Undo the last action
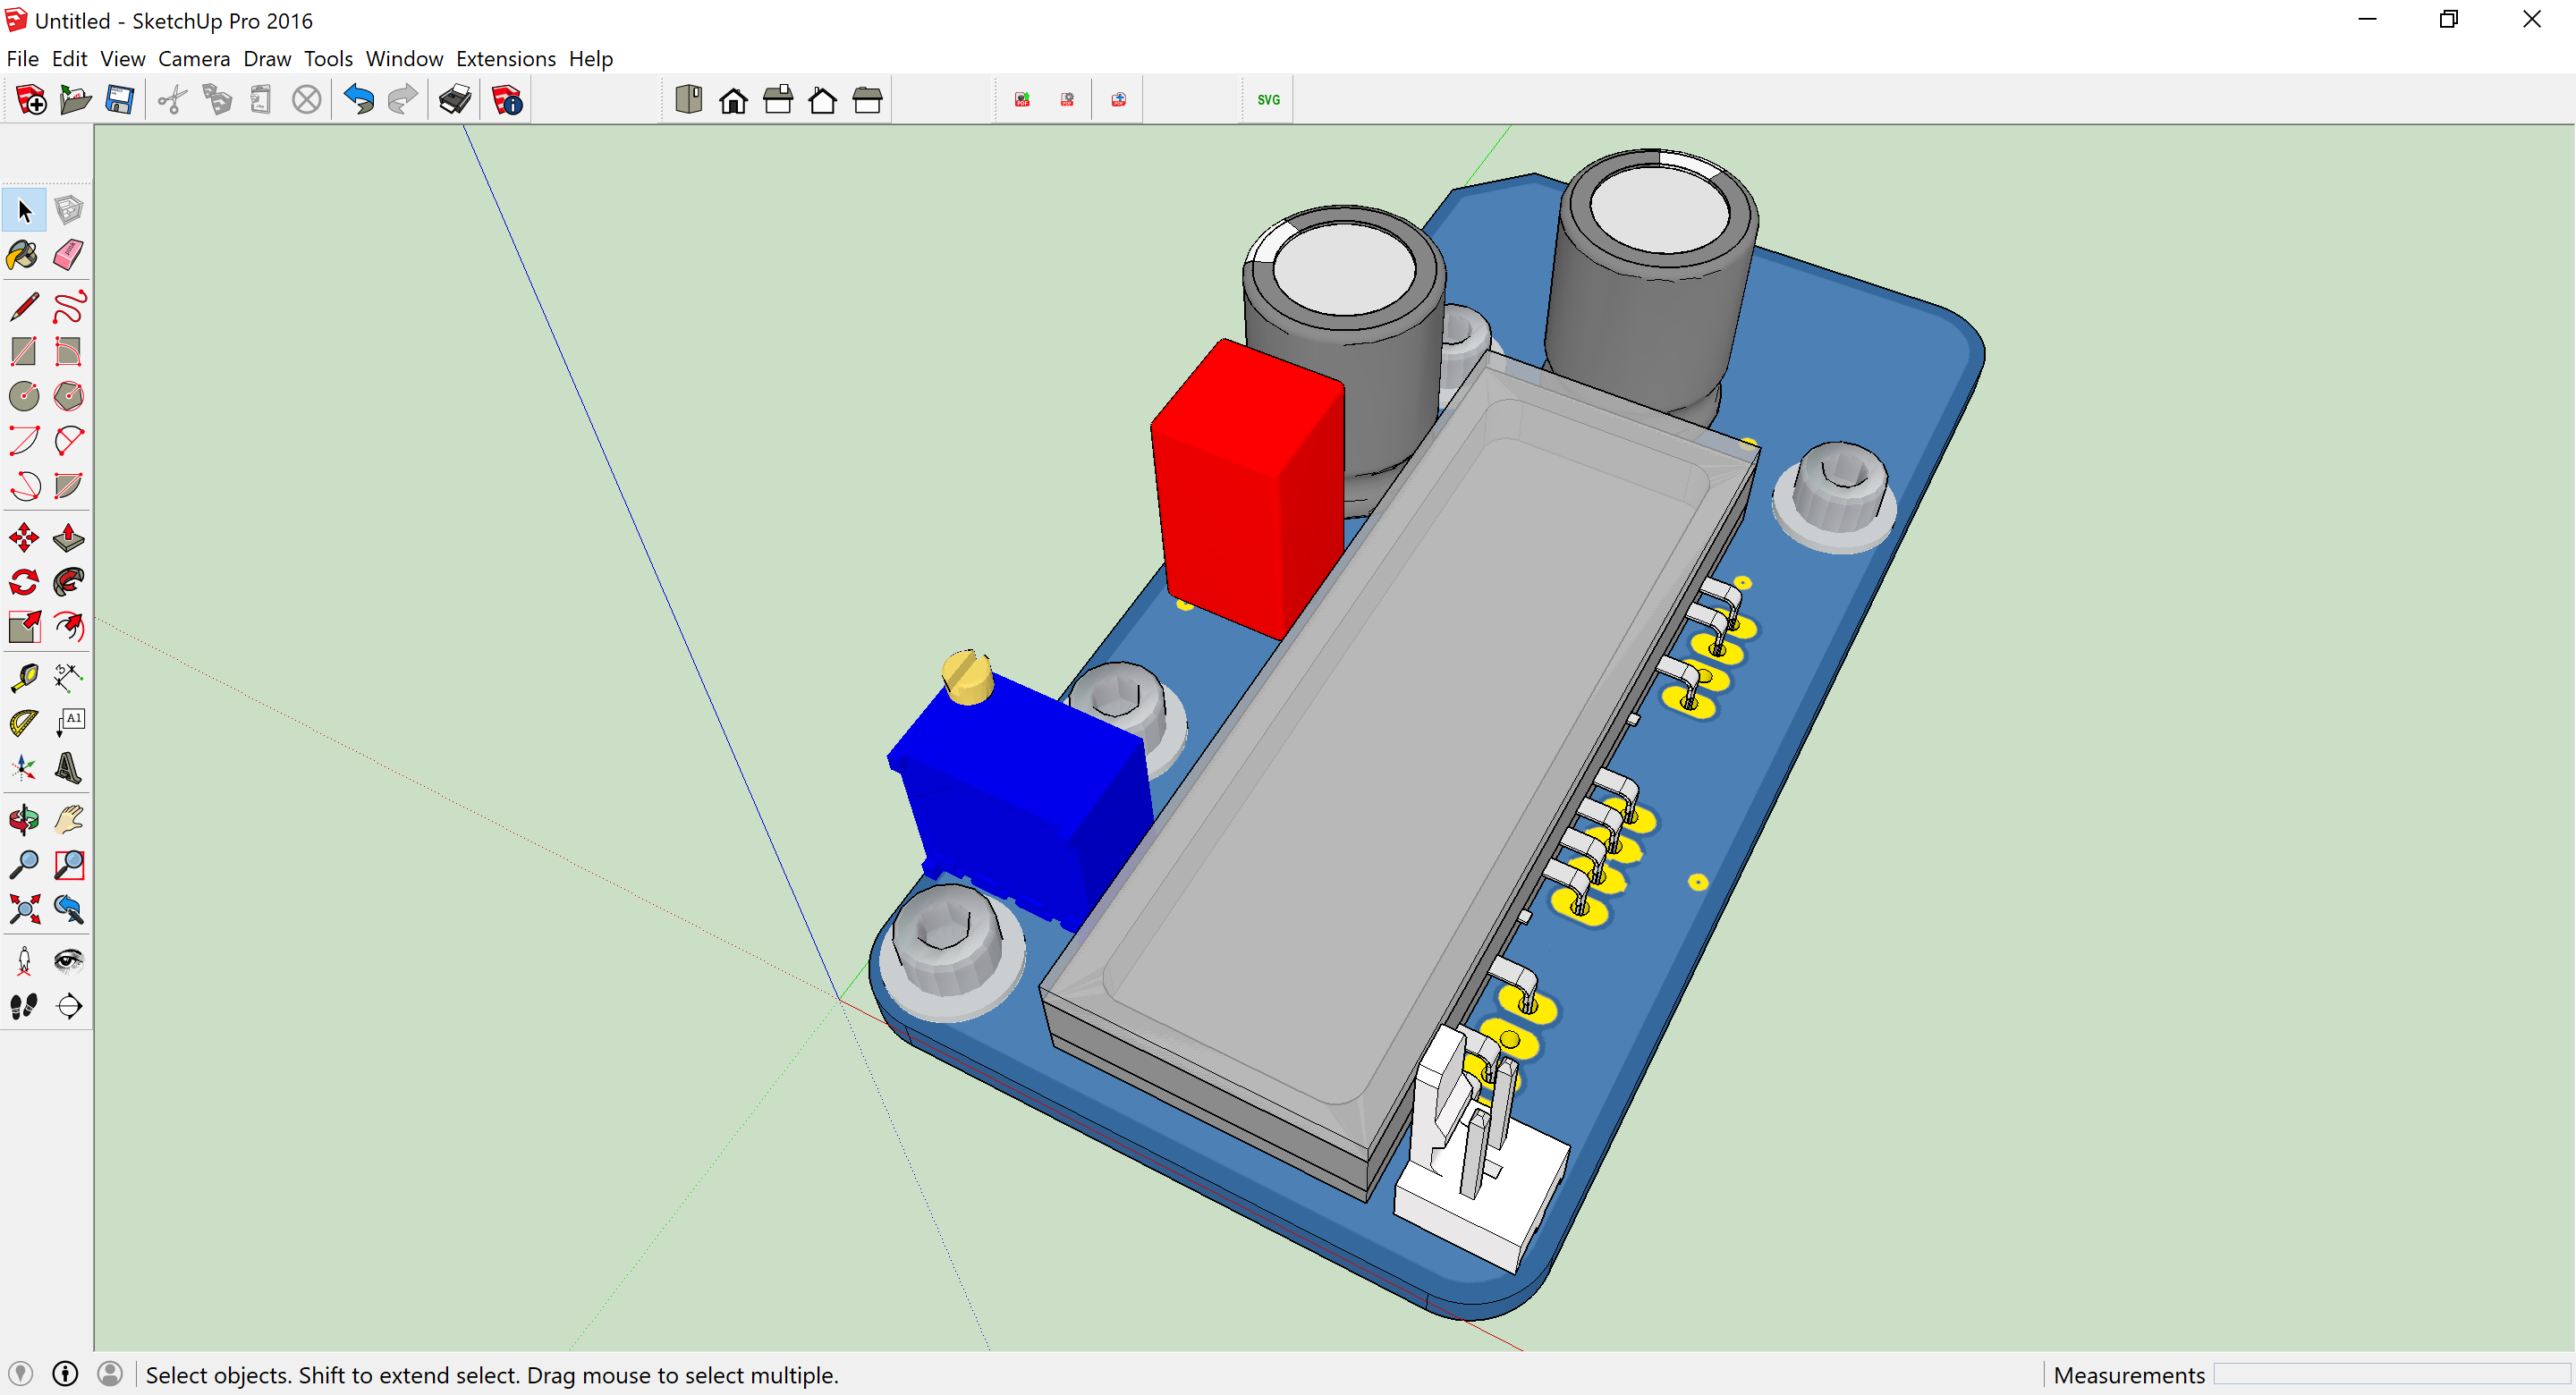 (358, 100)
